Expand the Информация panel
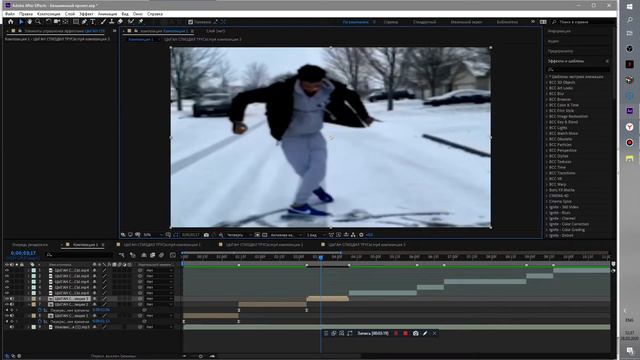Screen dimensions: 640x360 [559, 31]
